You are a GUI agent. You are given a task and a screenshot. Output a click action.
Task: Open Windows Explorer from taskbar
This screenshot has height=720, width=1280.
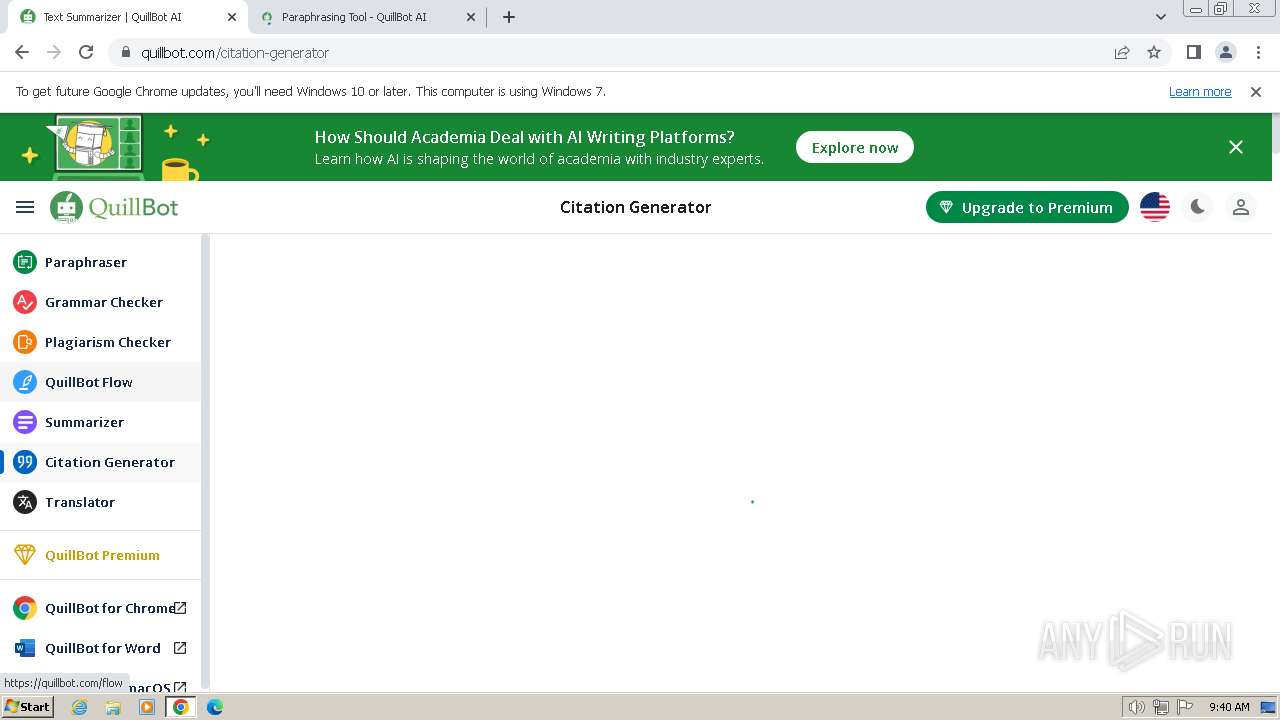(113, 707)
